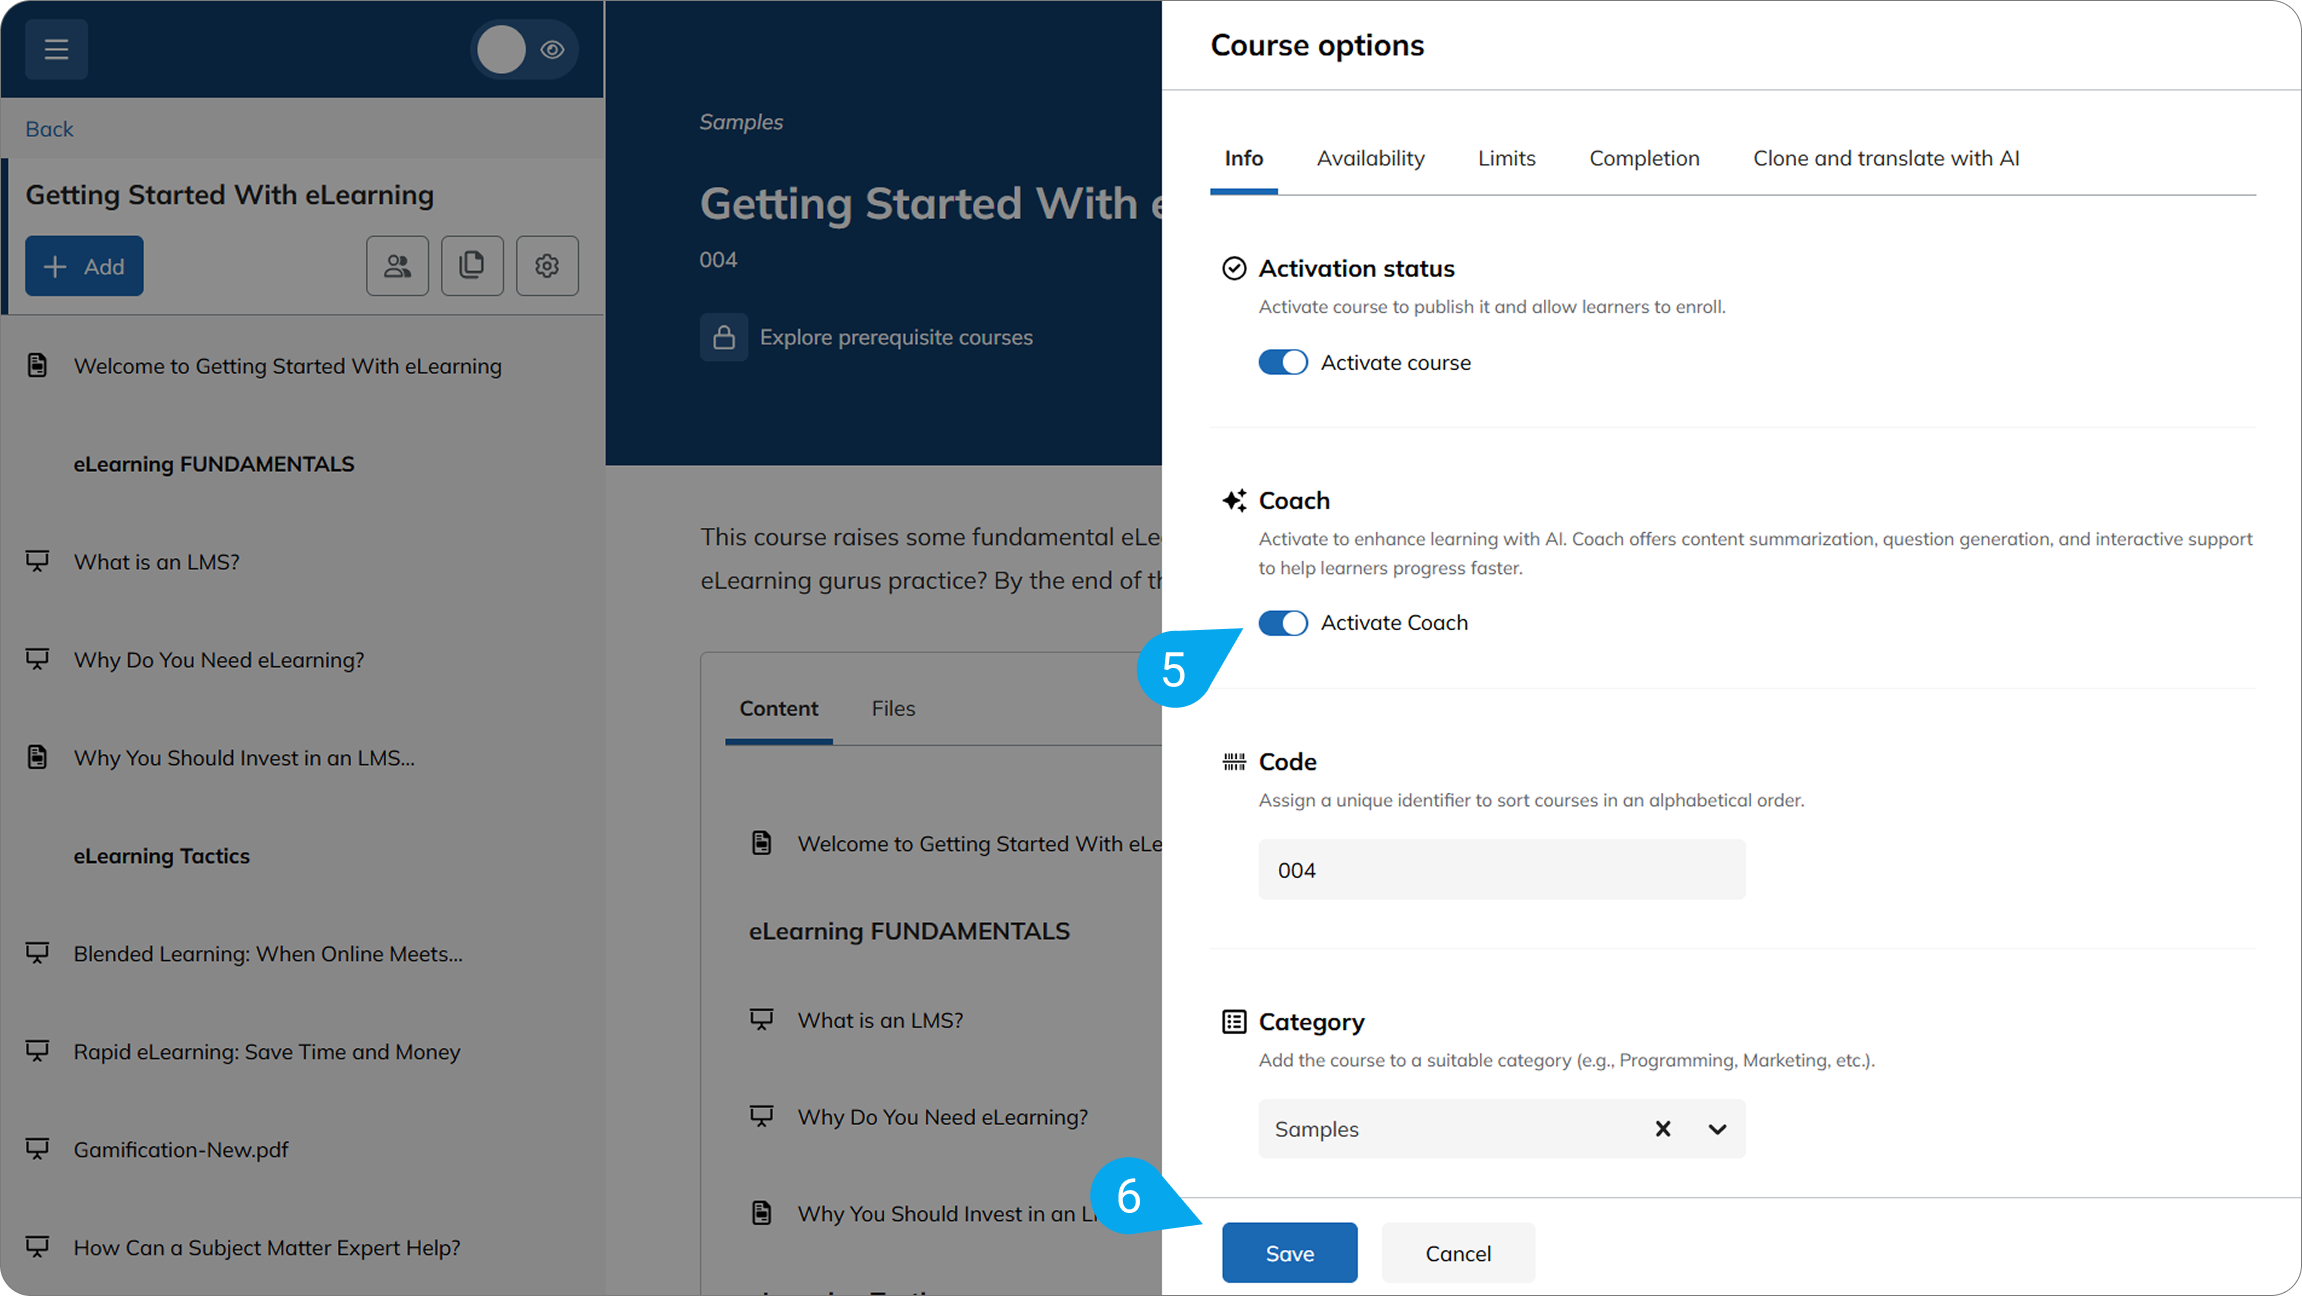Image resolution: width=2302 pixels, height=1296 pixels.
Task: Click the Back link
Action: [49, 128]
